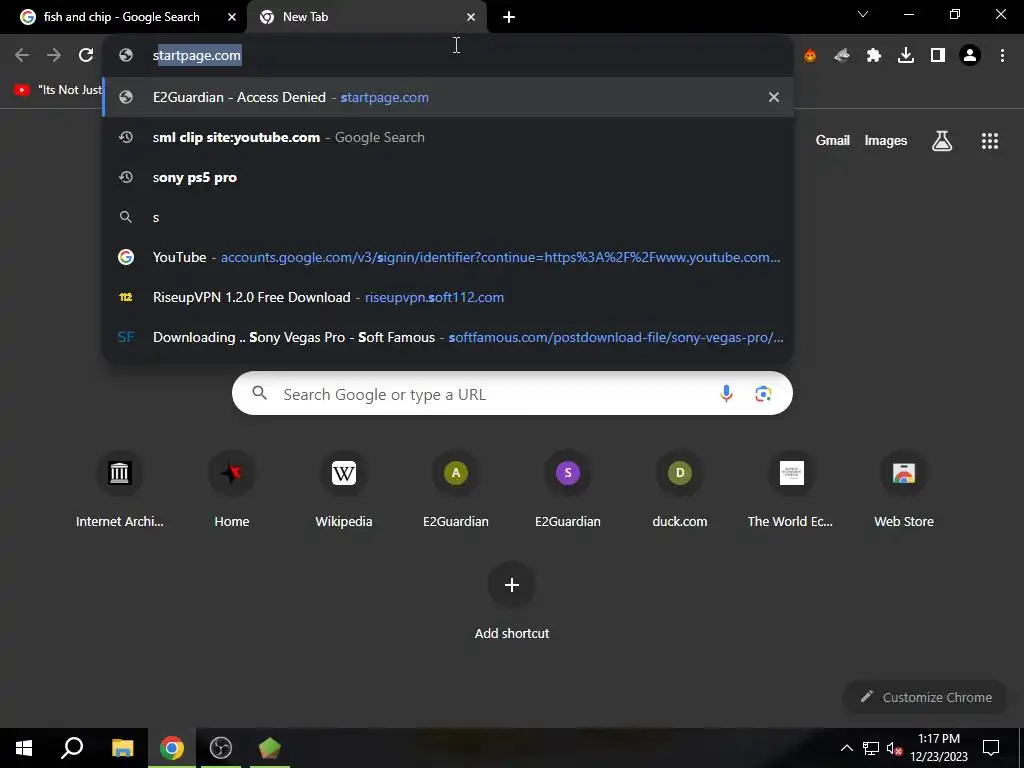Close the New Tab tab
1024x768 pixels.
click(x=471, y=17)
